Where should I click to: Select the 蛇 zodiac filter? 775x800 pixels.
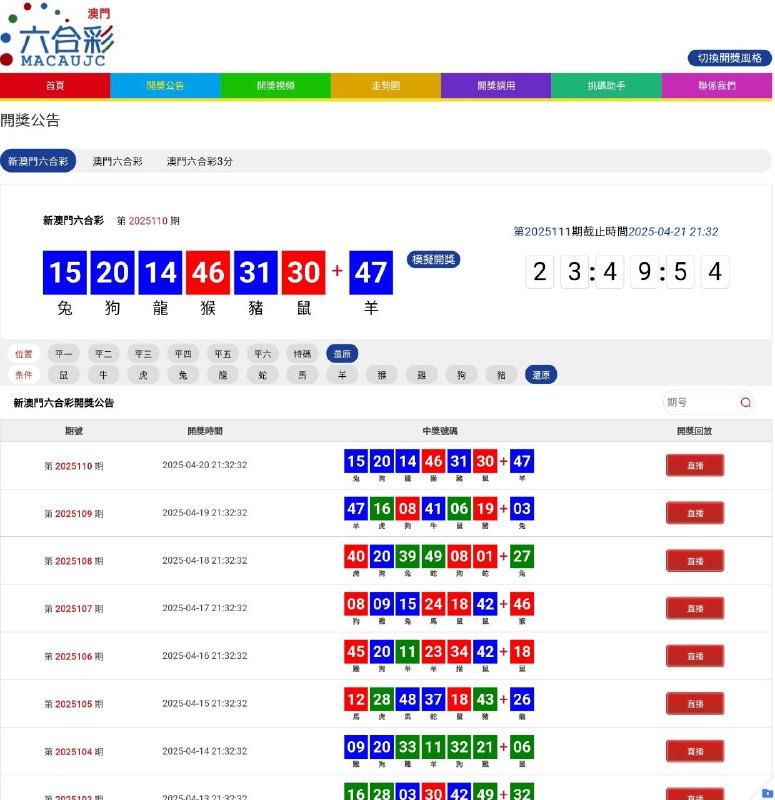coord(262,375)
